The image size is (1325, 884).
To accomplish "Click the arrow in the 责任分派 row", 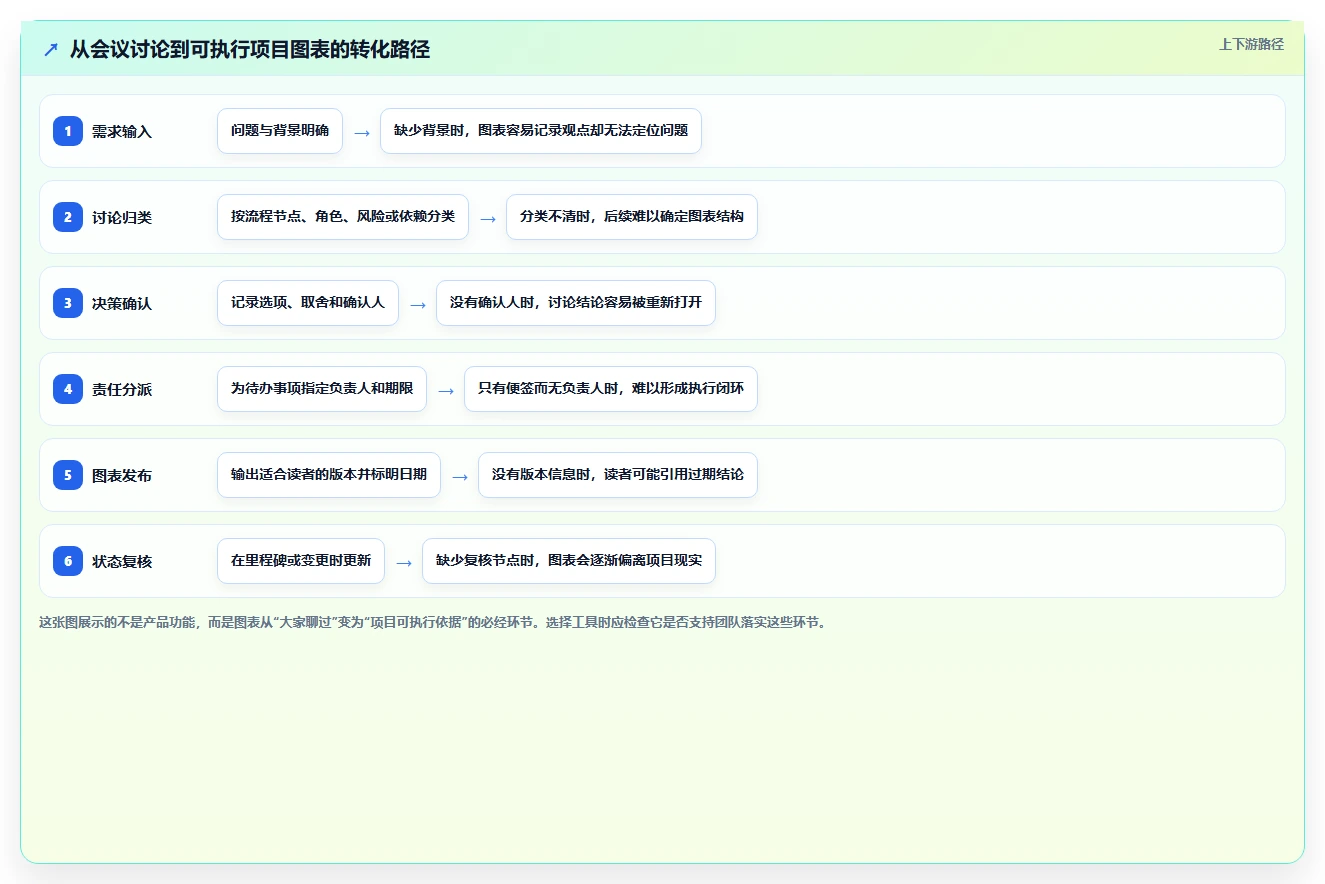I will tap(446, 390).
